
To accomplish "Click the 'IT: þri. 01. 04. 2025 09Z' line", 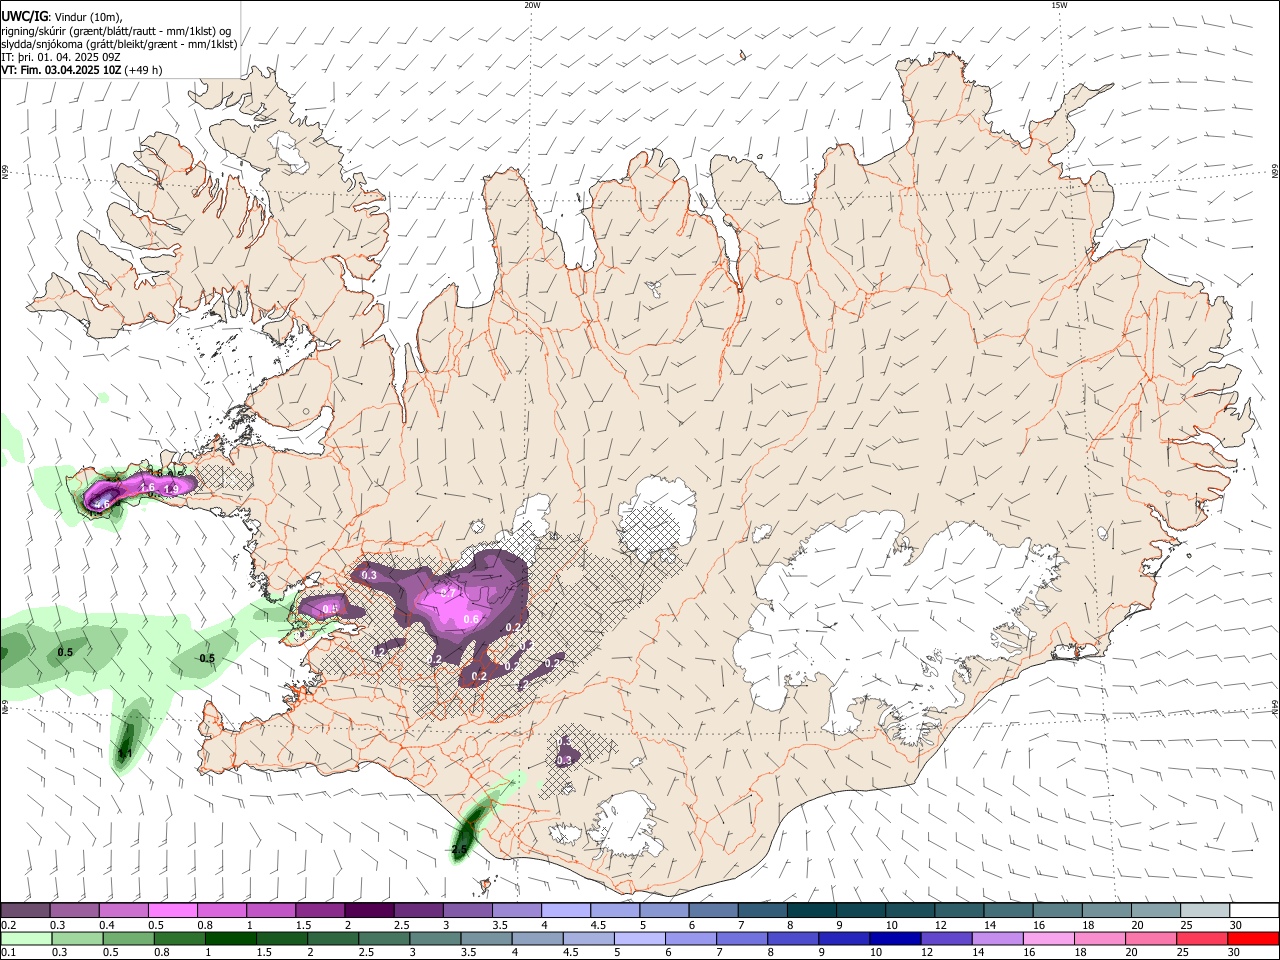I will pyautogui.click(x=62, y=57).
